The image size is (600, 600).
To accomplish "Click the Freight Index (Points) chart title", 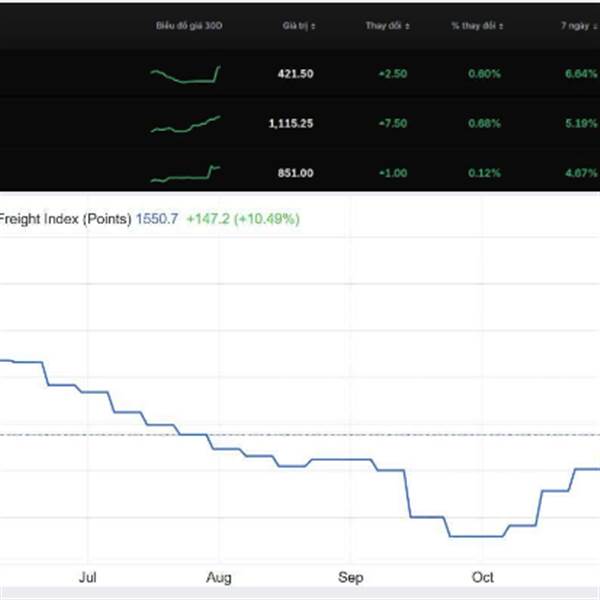I will click(65, 218).
